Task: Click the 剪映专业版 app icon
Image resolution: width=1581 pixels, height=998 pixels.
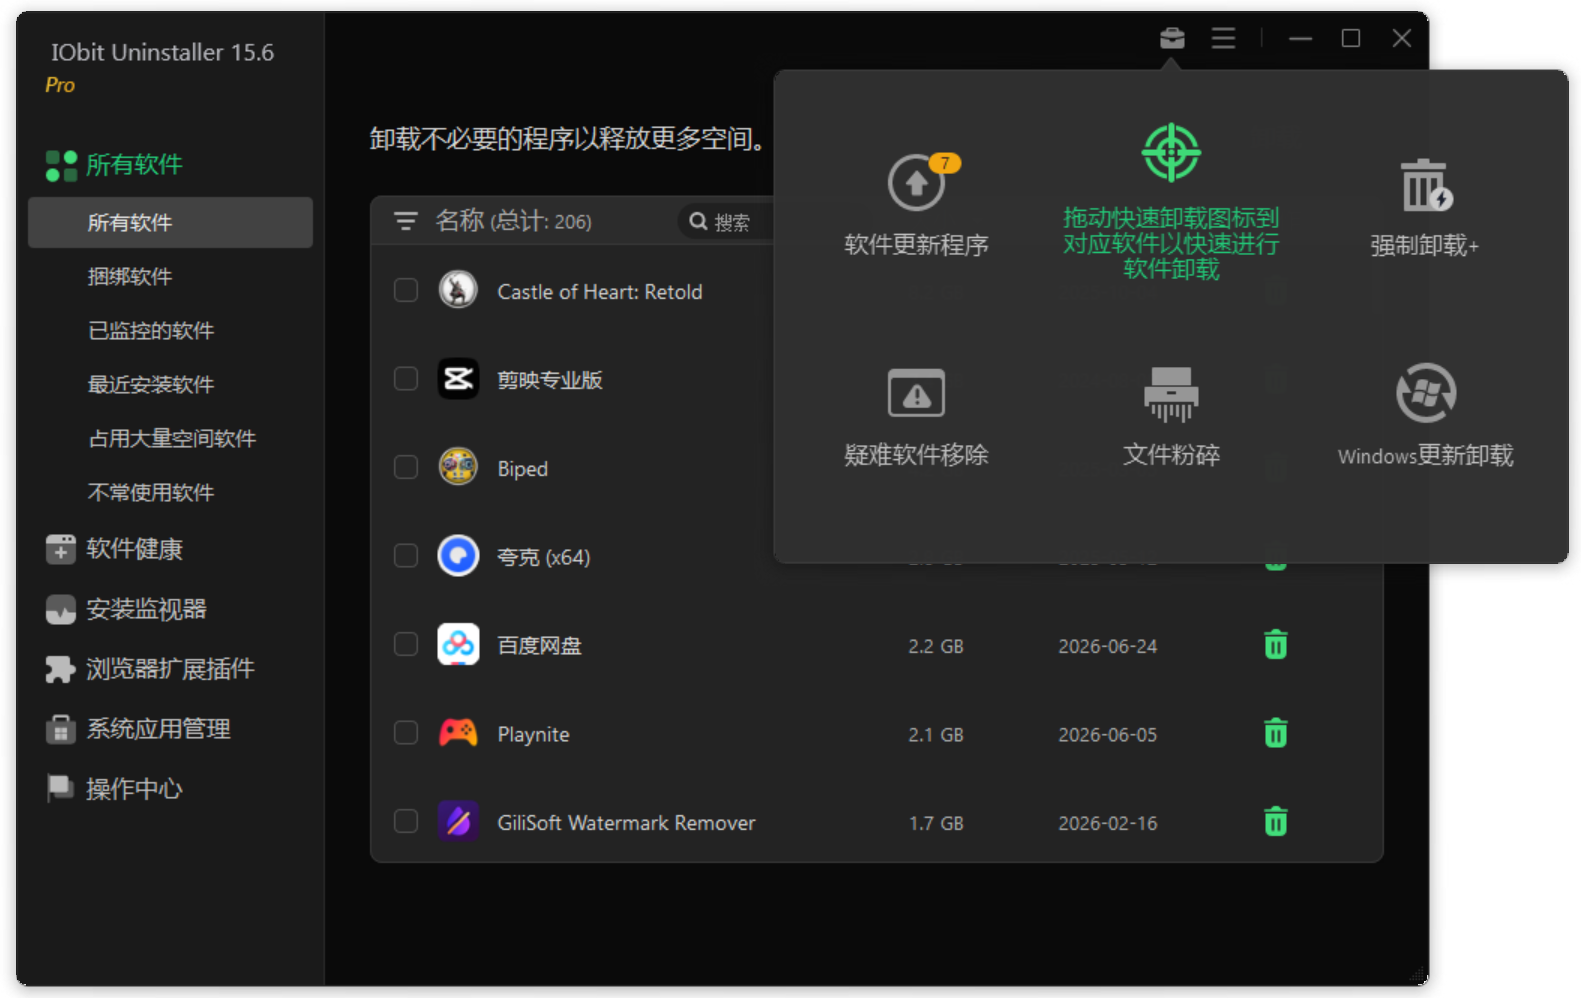Action: coord(458,379)
